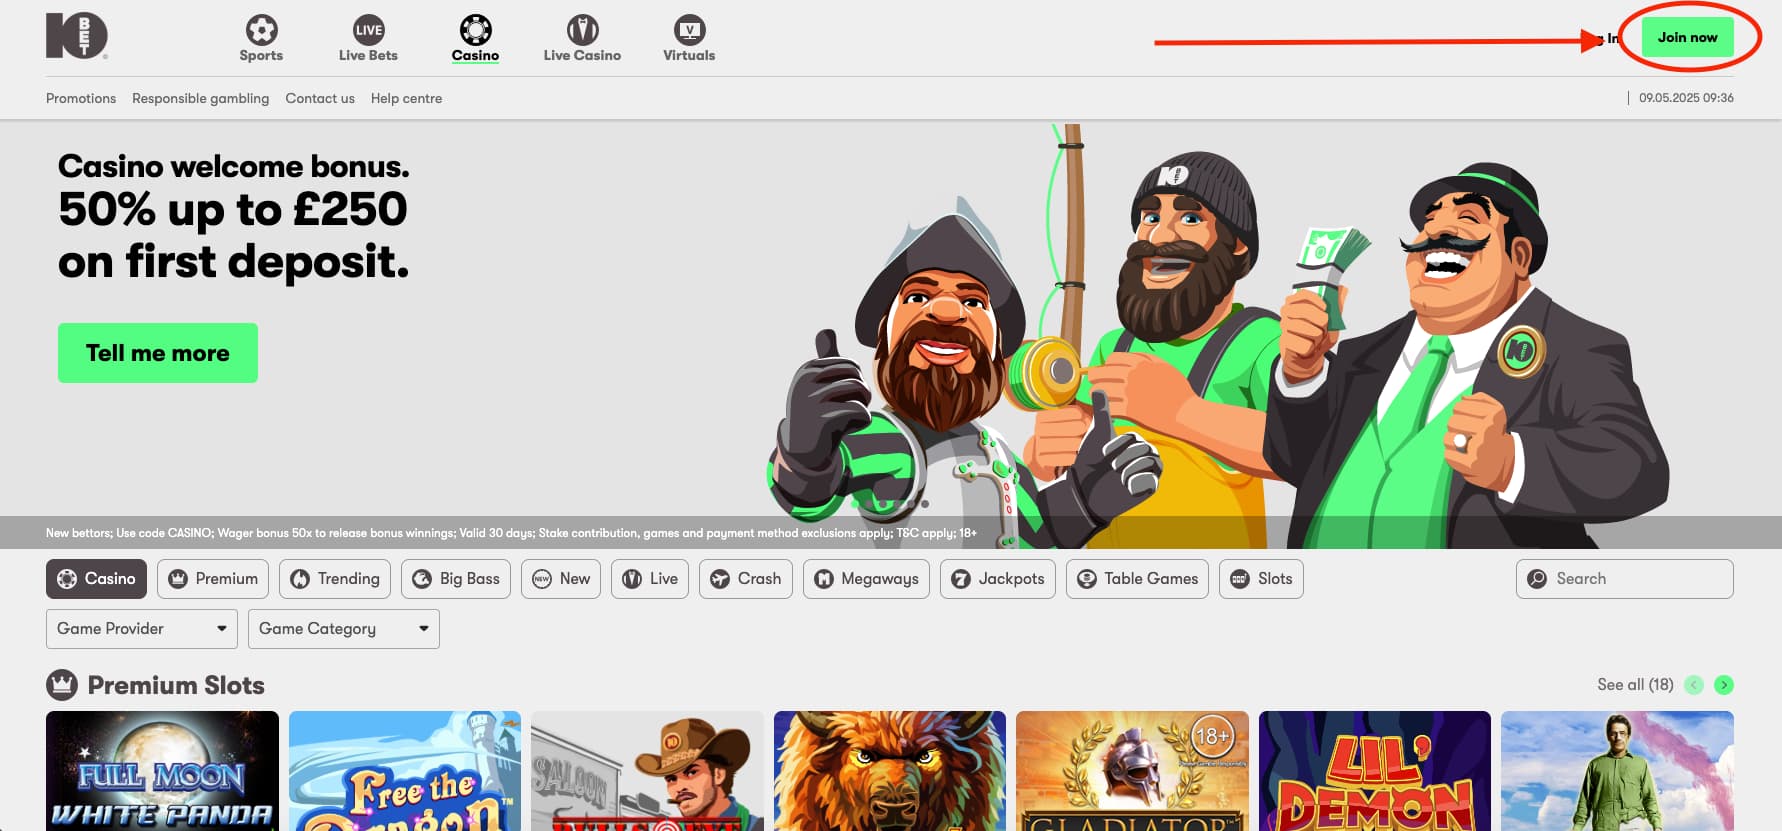Viewport: 1782px width, 831px height.
Task: Expand the Game Category dropdown
Action: tap(344, 629)
